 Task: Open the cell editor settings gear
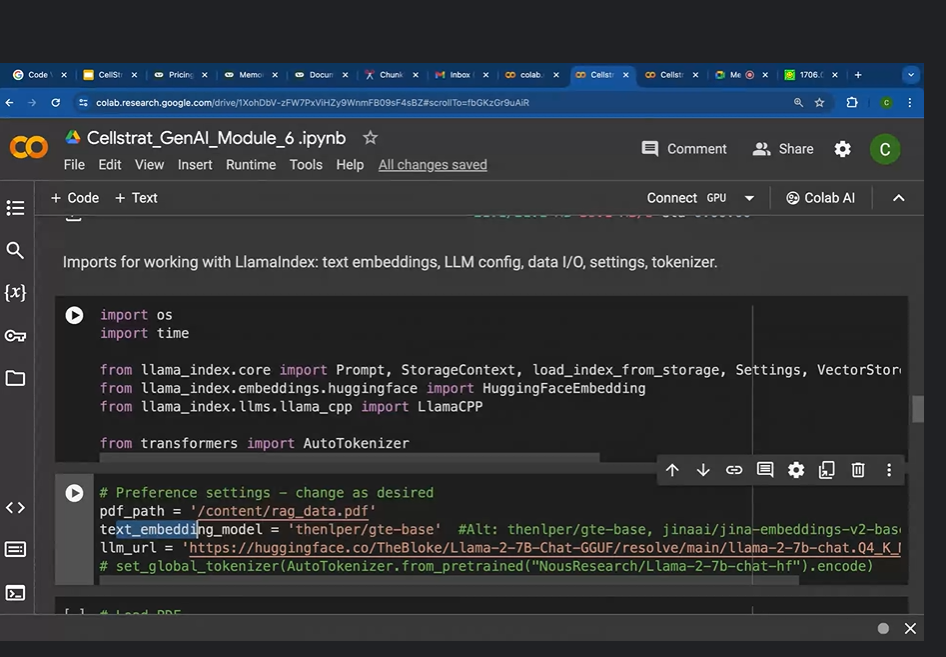[x=796, y=470]
